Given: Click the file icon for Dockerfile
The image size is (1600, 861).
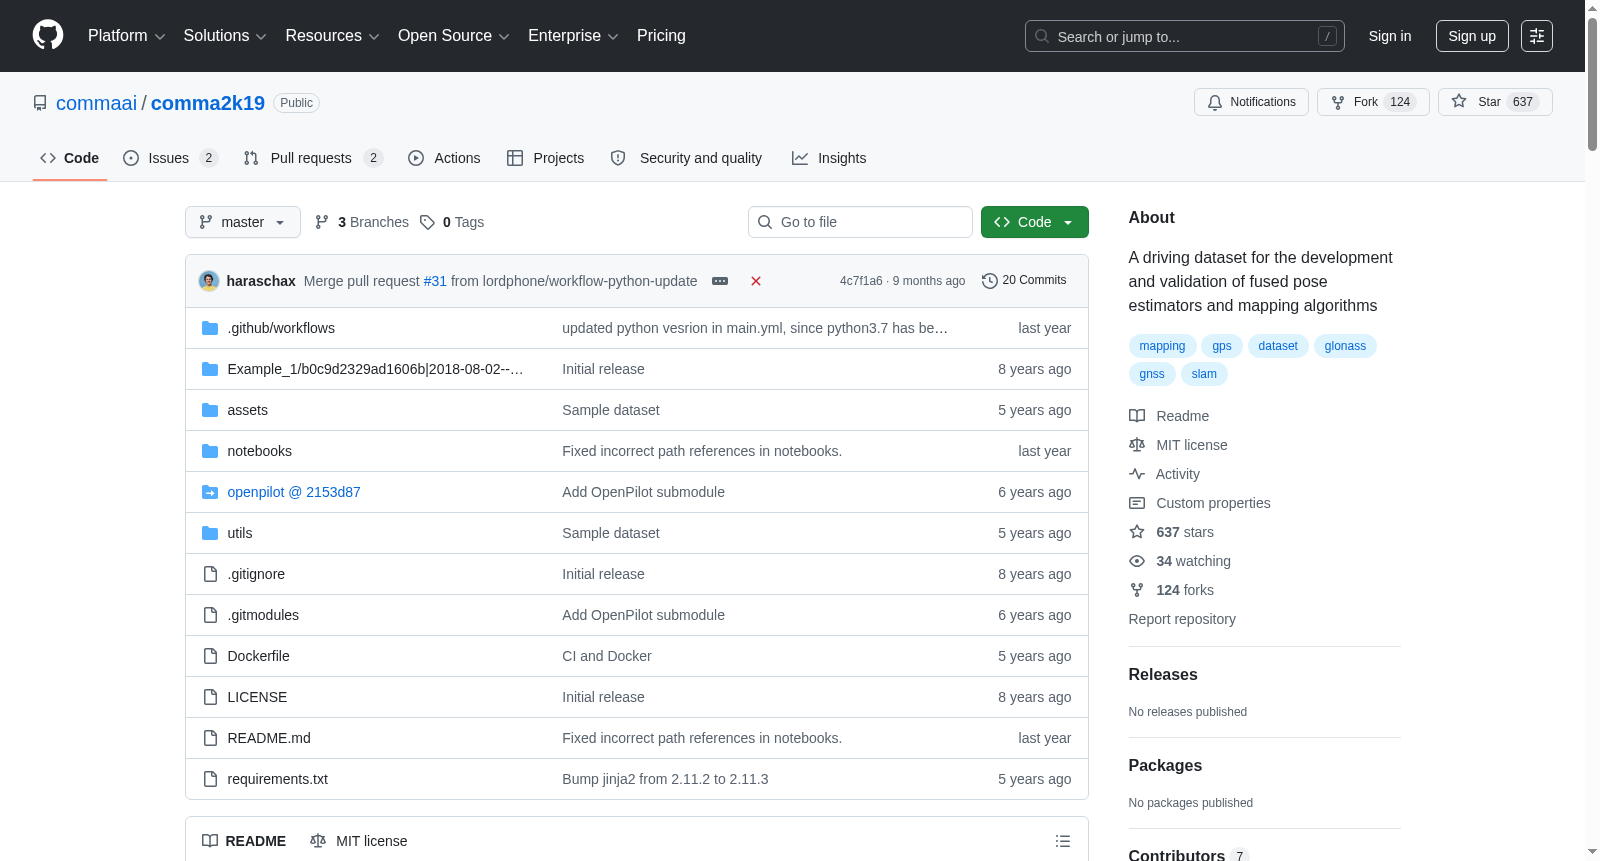Looking at the screenshot, I should pos(210,656).
